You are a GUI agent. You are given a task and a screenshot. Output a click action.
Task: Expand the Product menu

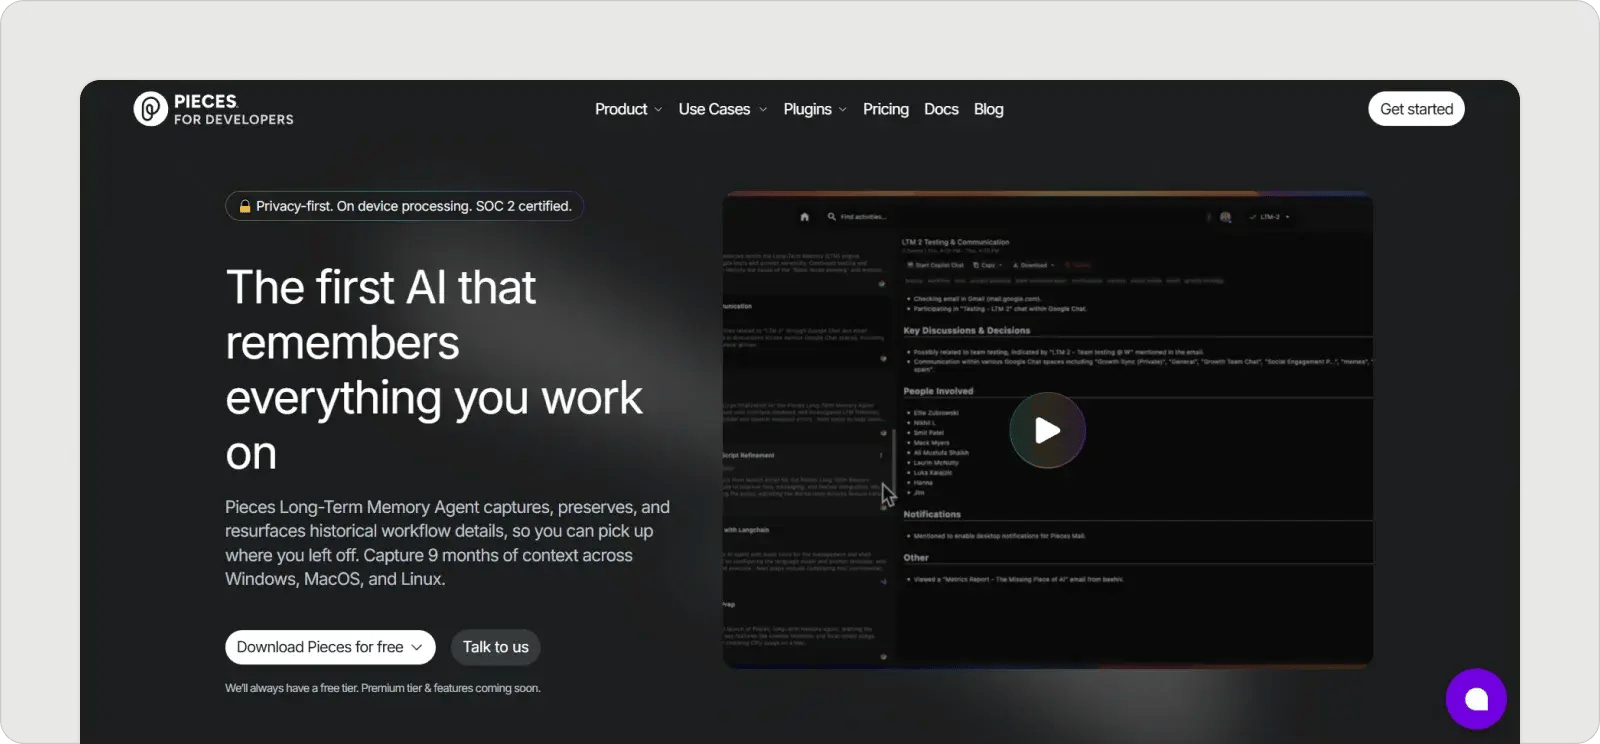point(628,109)
